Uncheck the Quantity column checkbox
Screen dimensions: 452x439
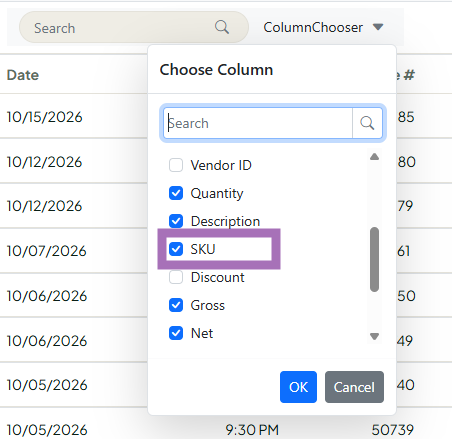click(x=176, y=193)
